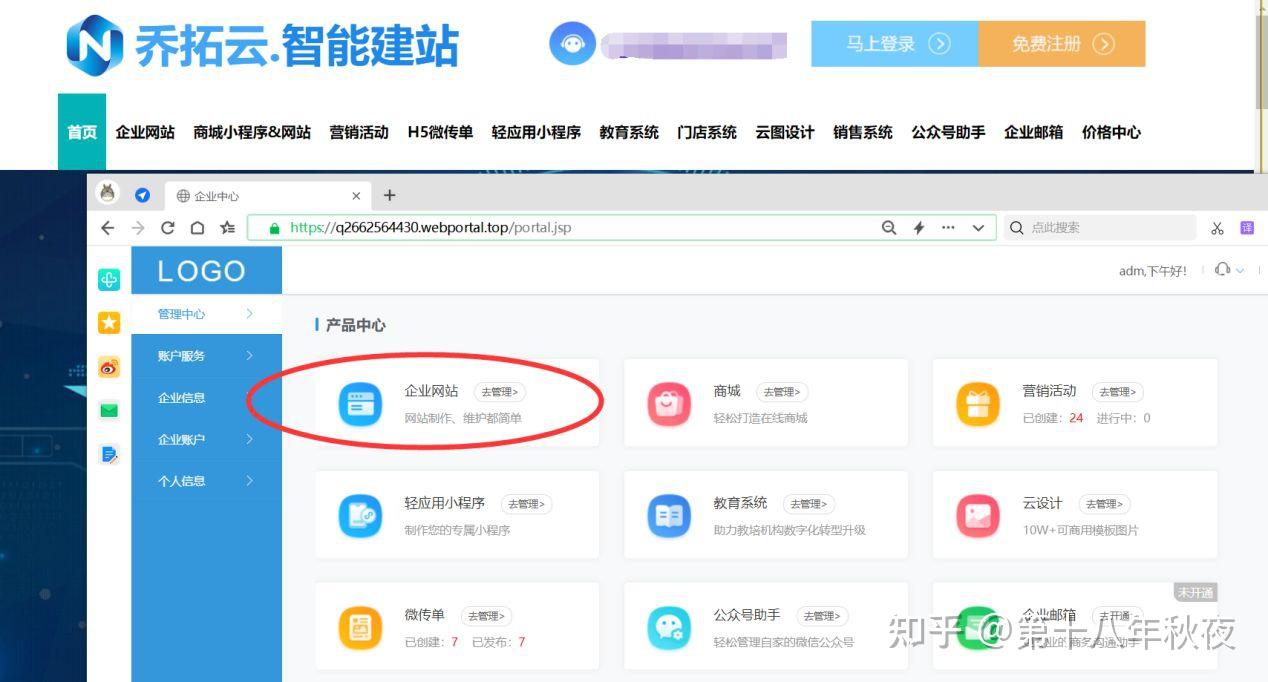Expand 企业账户 sidebar chevron
1268x682 pixels.
[249, 439]
